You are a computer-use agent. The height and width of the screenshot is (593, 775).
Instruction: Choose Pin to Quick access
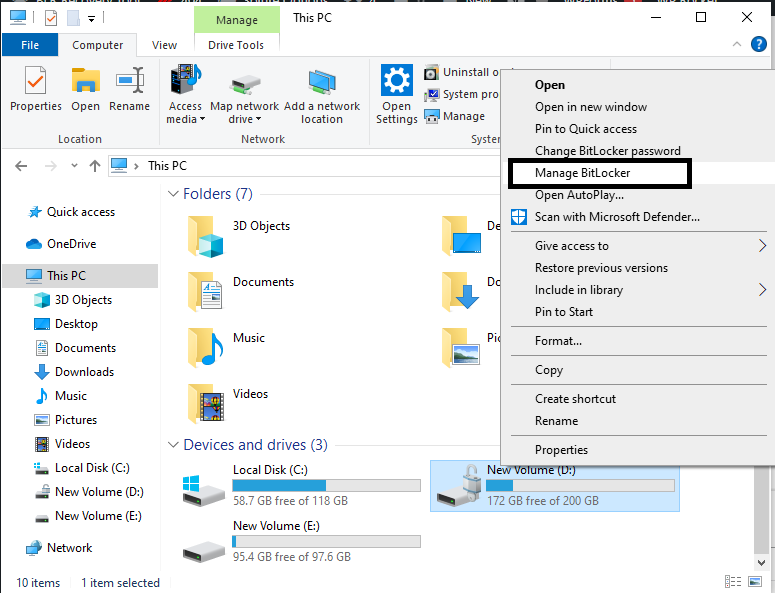click(x=586, y=129)
